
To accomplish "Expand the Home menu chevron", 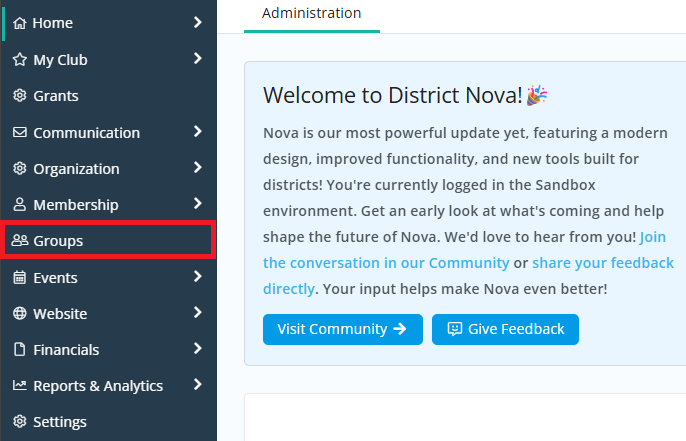I will tap(198, 22).
